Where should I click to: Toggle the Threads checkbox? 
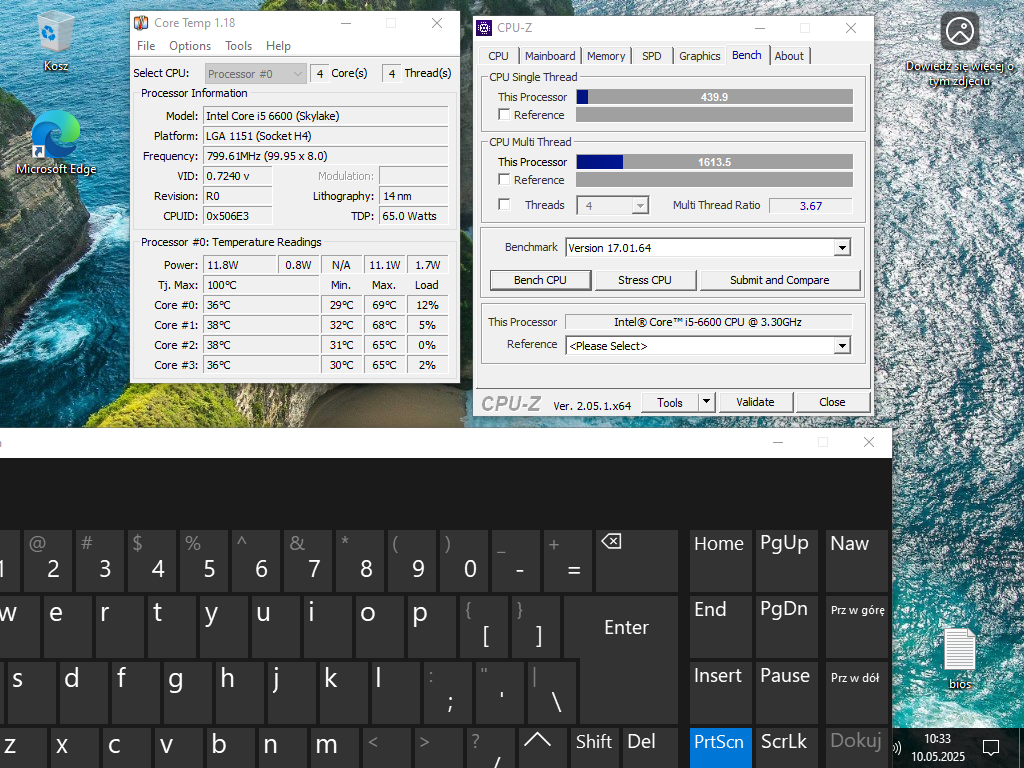point(504,205)
